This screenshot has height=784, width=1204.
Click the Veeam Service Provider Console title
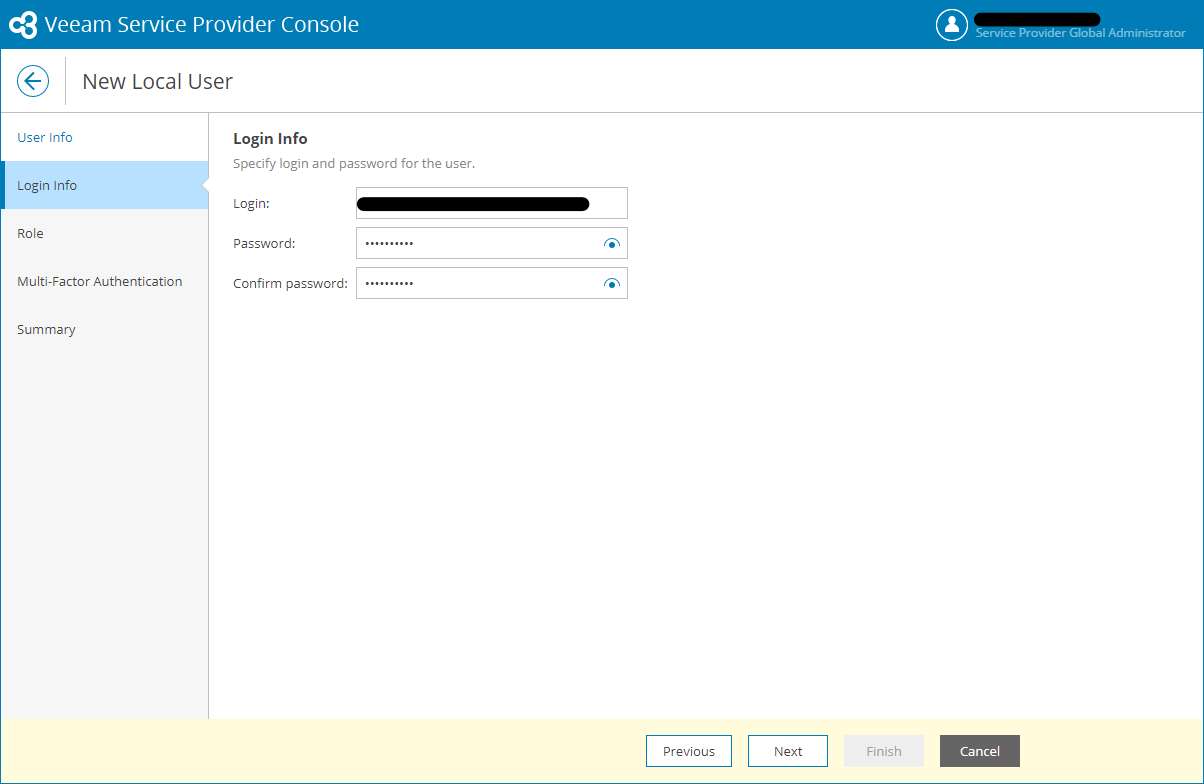pyautogui.click(x=201, y=25)
